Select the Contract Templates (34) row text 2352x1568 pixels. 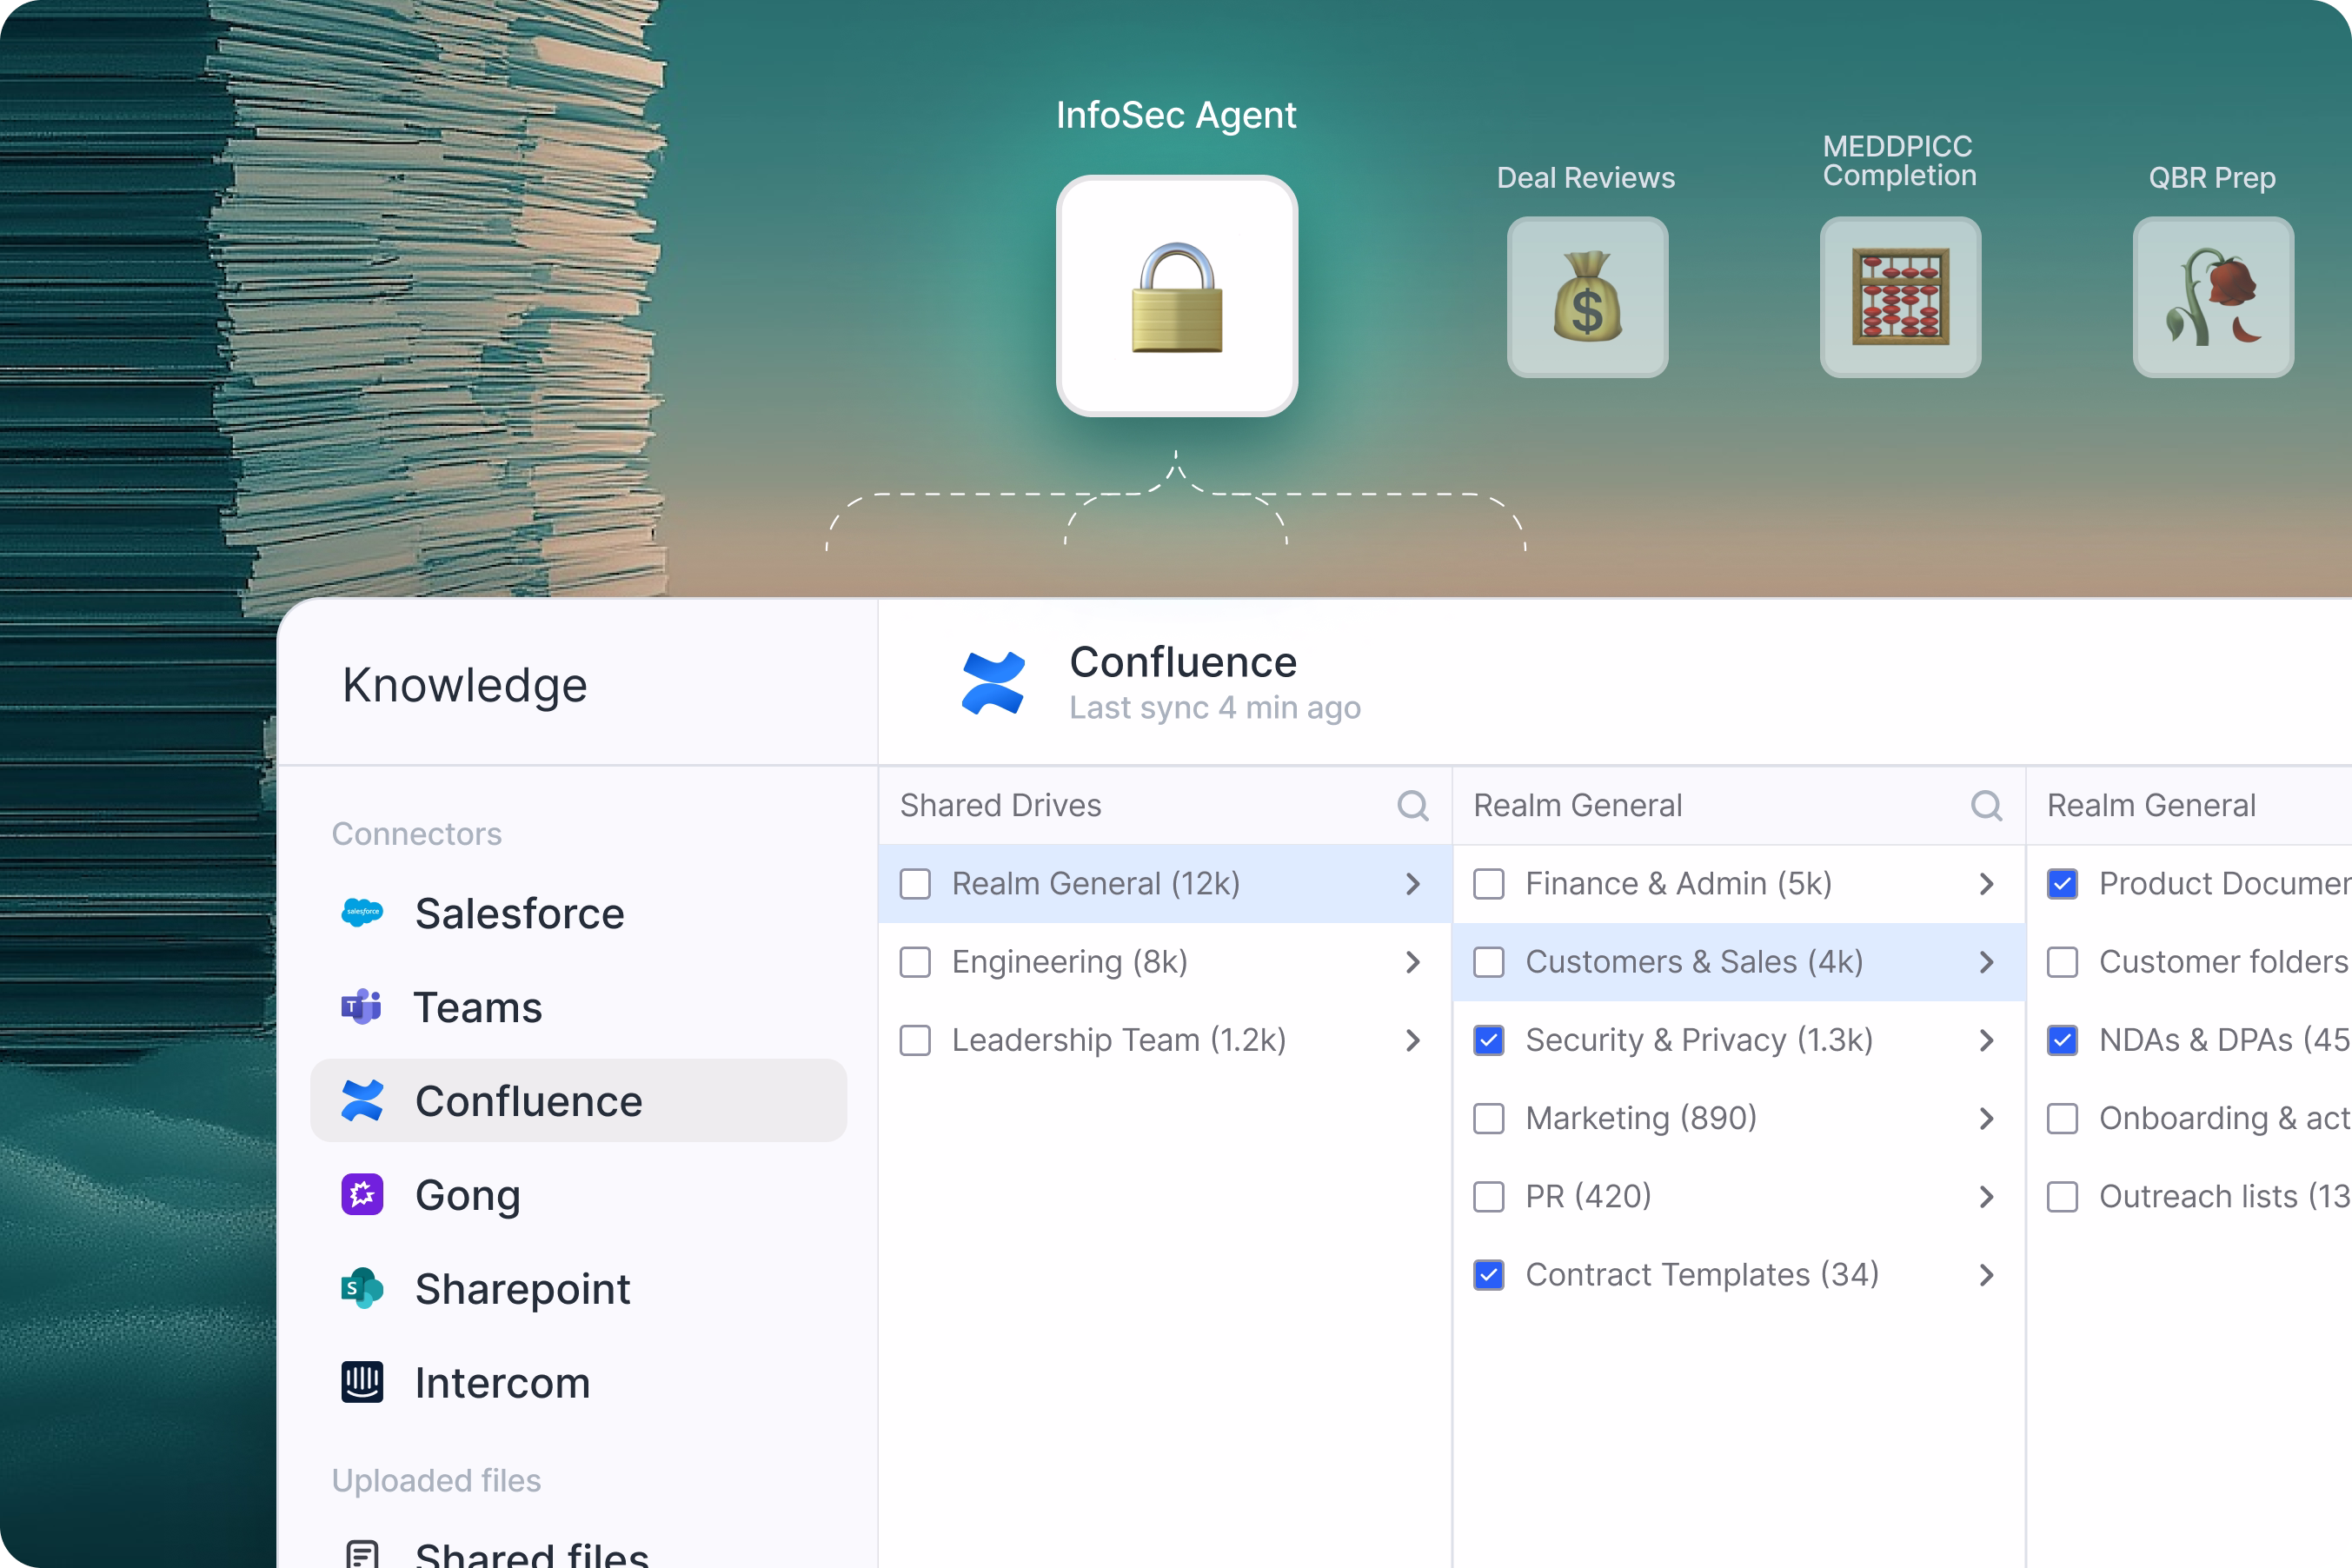(x=1702, y=1274)
